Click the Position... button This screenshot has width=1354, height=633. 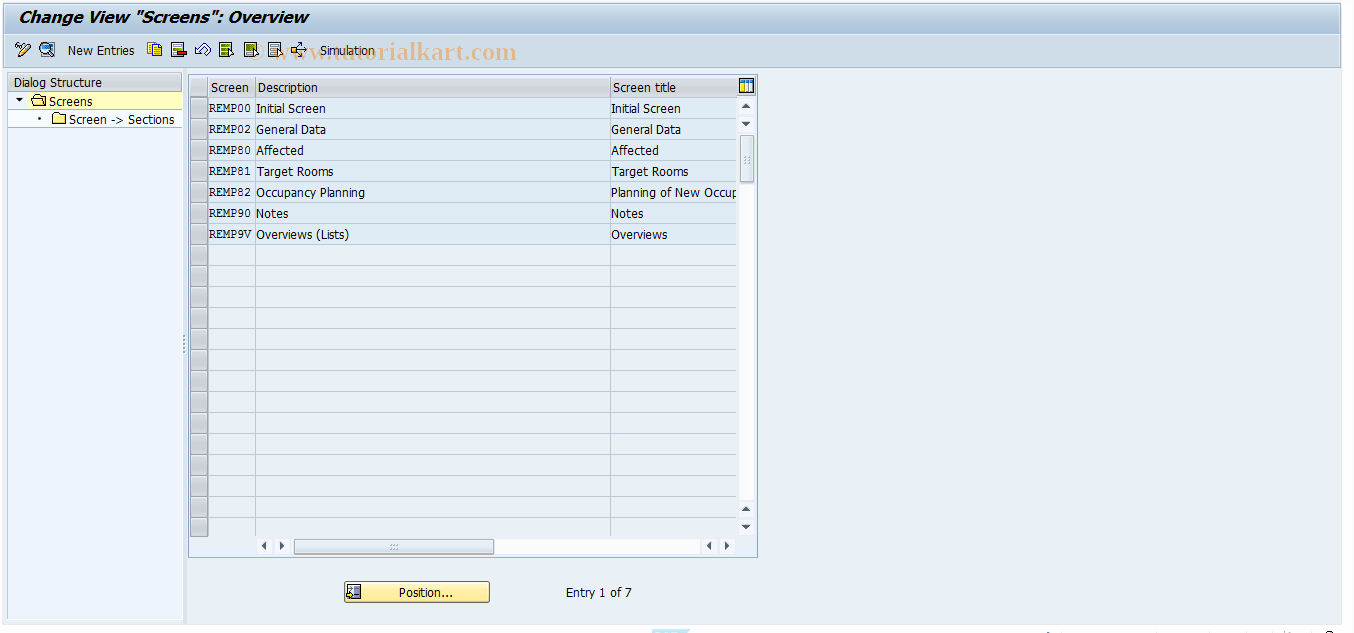[x=417, y=592]
